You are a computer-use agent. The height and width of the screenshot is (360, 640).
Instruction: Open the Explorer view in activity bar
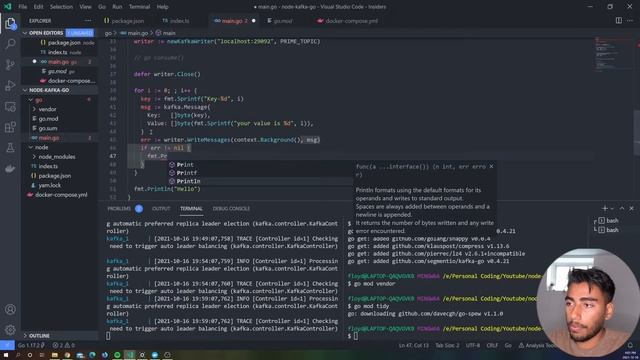point(11,24)
